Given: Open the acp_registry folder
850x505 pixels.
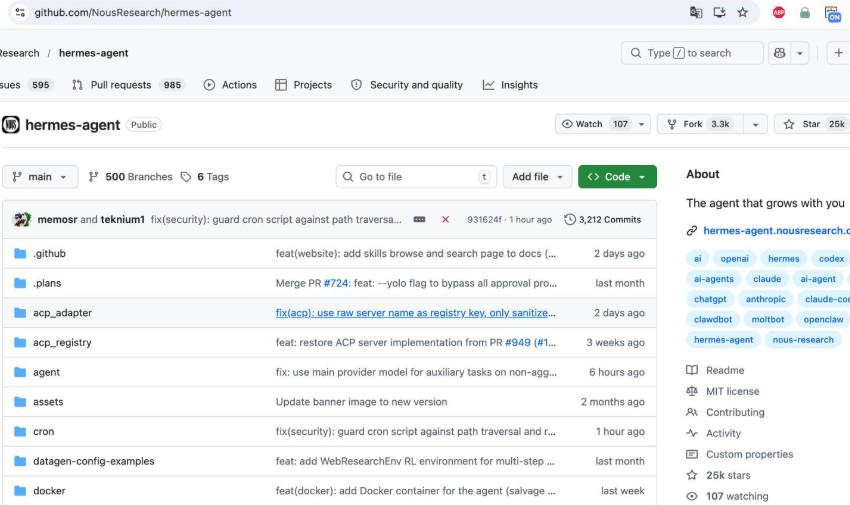Looking at the screenshot, I should (x=62, y=342).
